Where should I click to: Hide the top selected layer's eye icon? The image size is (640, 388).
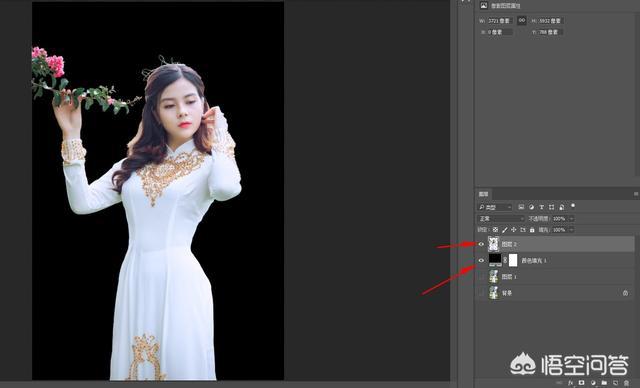tap(481, 244)
